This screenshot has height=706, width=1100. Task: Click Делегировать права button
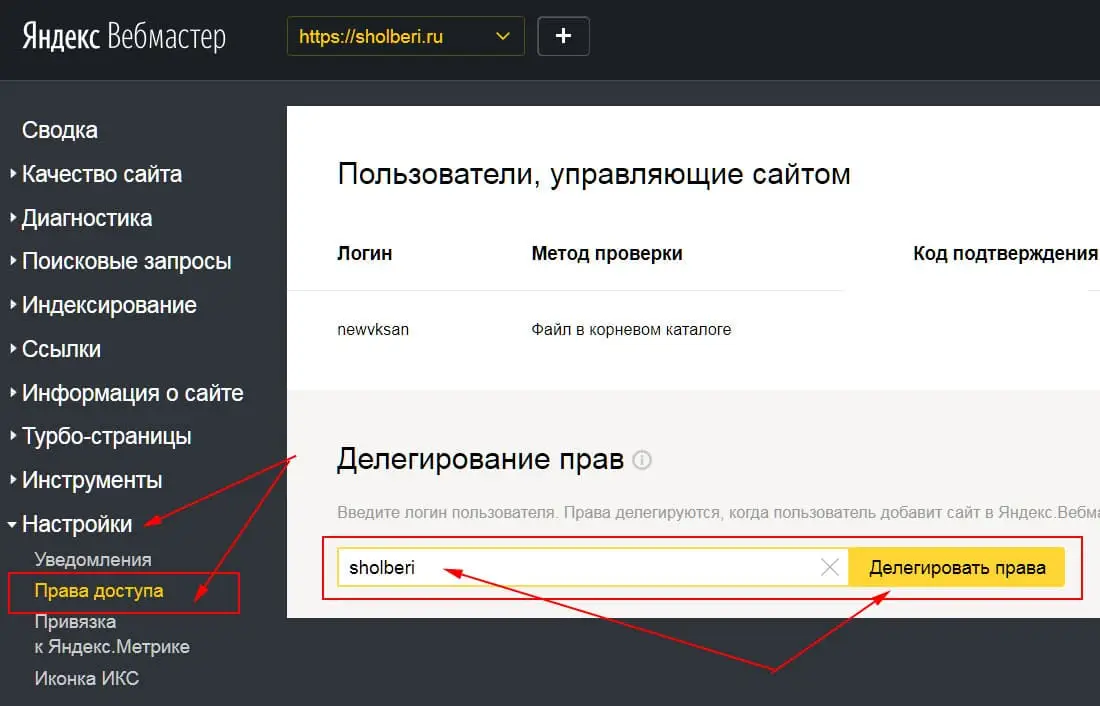pos(957,567)
